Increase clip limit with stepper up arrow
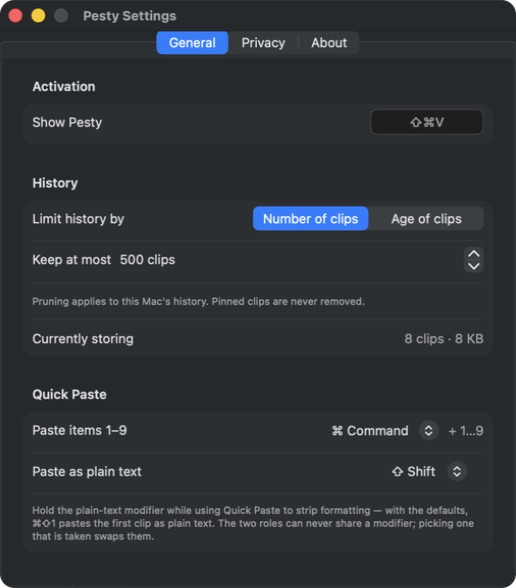This screenshot has width=516, height=588. tap(474, 254)
